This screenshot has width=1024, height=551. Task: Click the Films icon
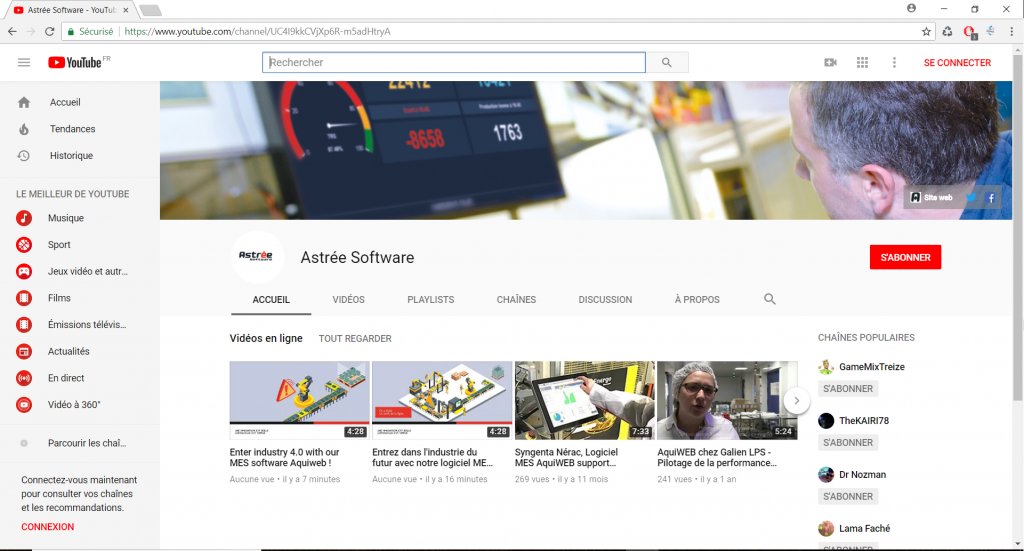(x=24, y=298)
